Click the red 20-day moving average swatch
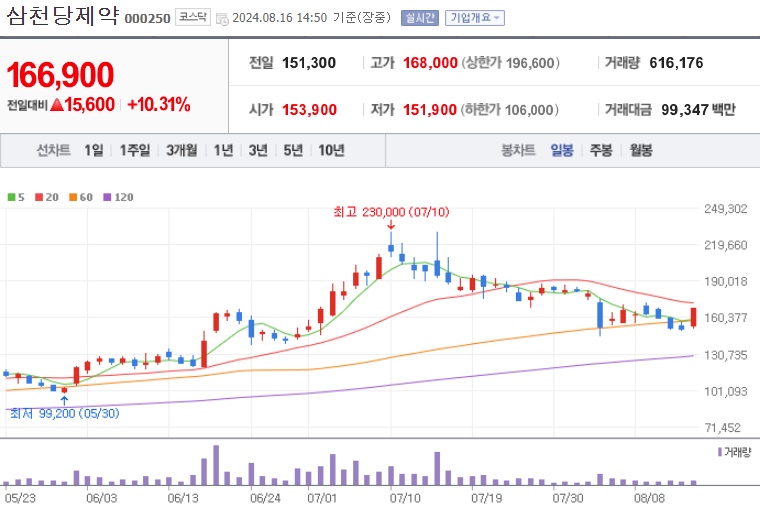The image size is (760, 510). (x=39, y=197)
